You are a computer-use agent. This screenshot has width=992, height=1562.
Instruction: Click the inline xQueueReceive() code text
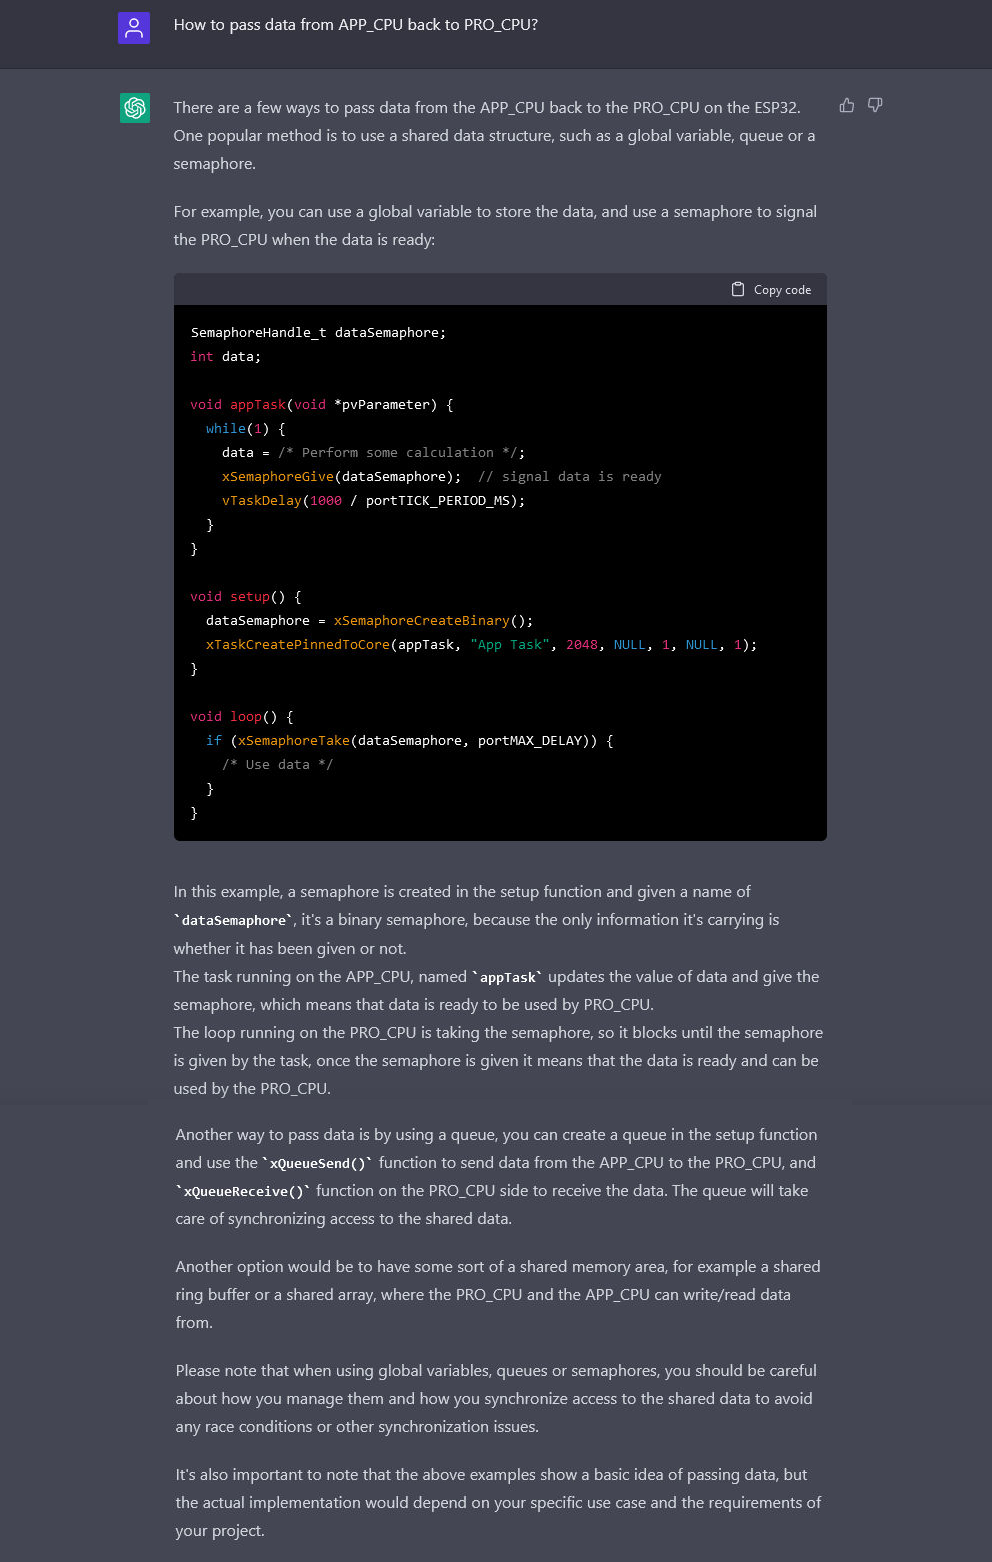pyautogui.click(x=245, y=1191)
